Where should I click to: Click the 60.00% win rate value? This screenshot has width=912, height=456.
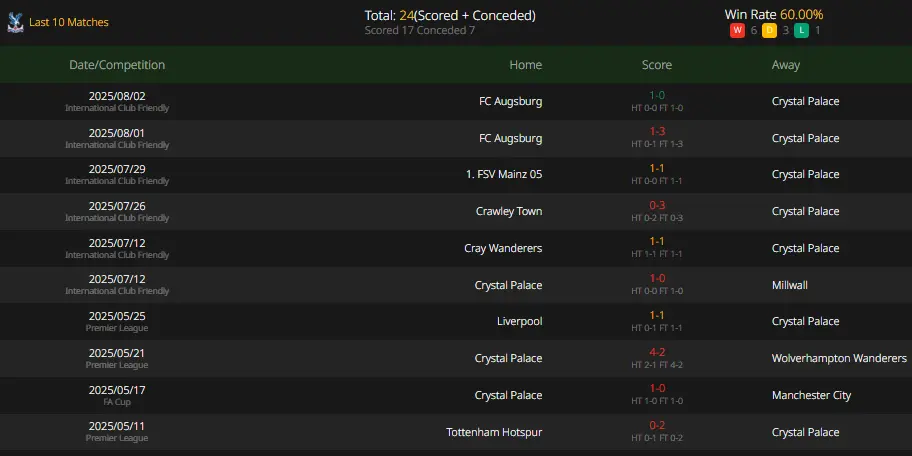(801, 15)
